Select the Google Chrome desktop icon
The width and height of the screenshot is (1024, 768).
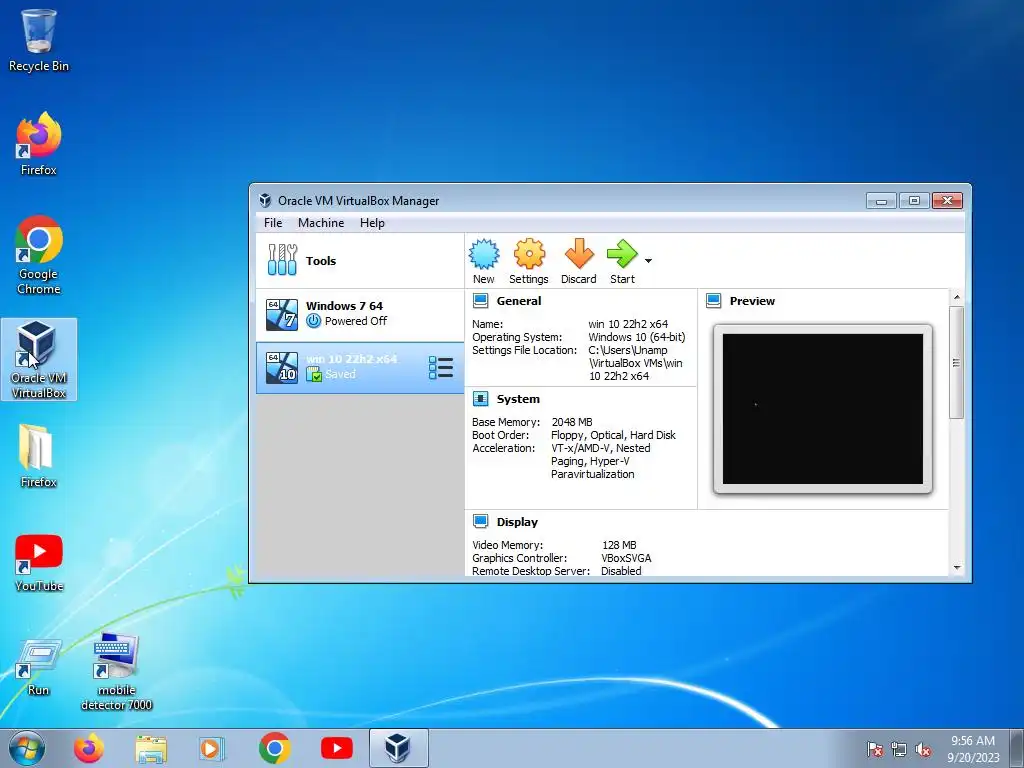click(x=39, y=255)
